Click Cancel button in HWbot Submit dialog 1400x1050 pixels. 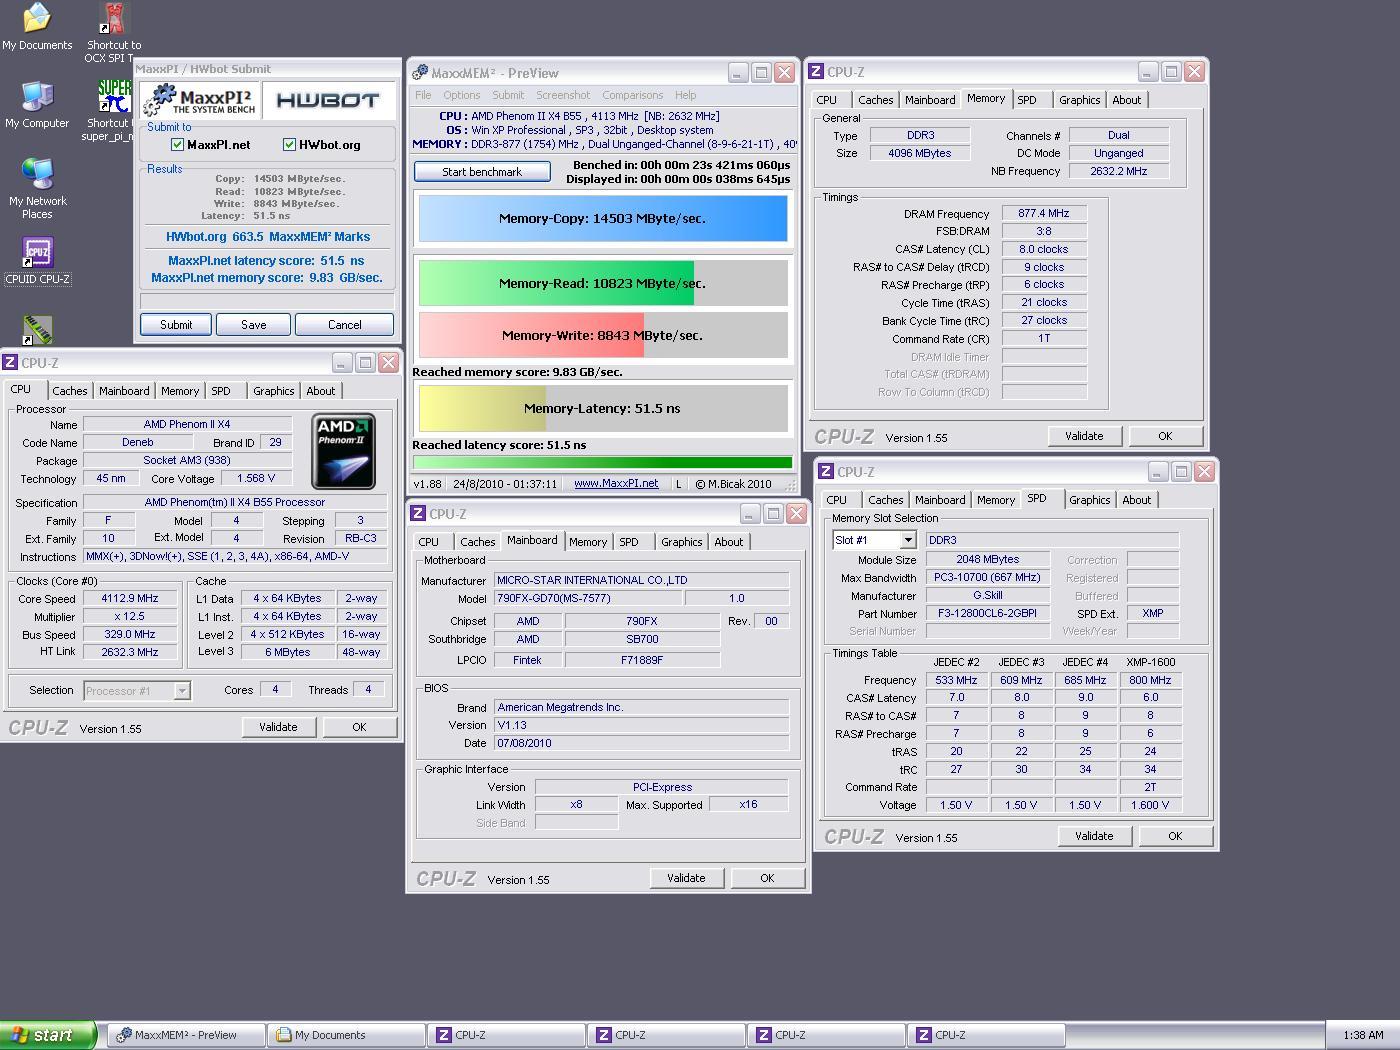(345, 325)
